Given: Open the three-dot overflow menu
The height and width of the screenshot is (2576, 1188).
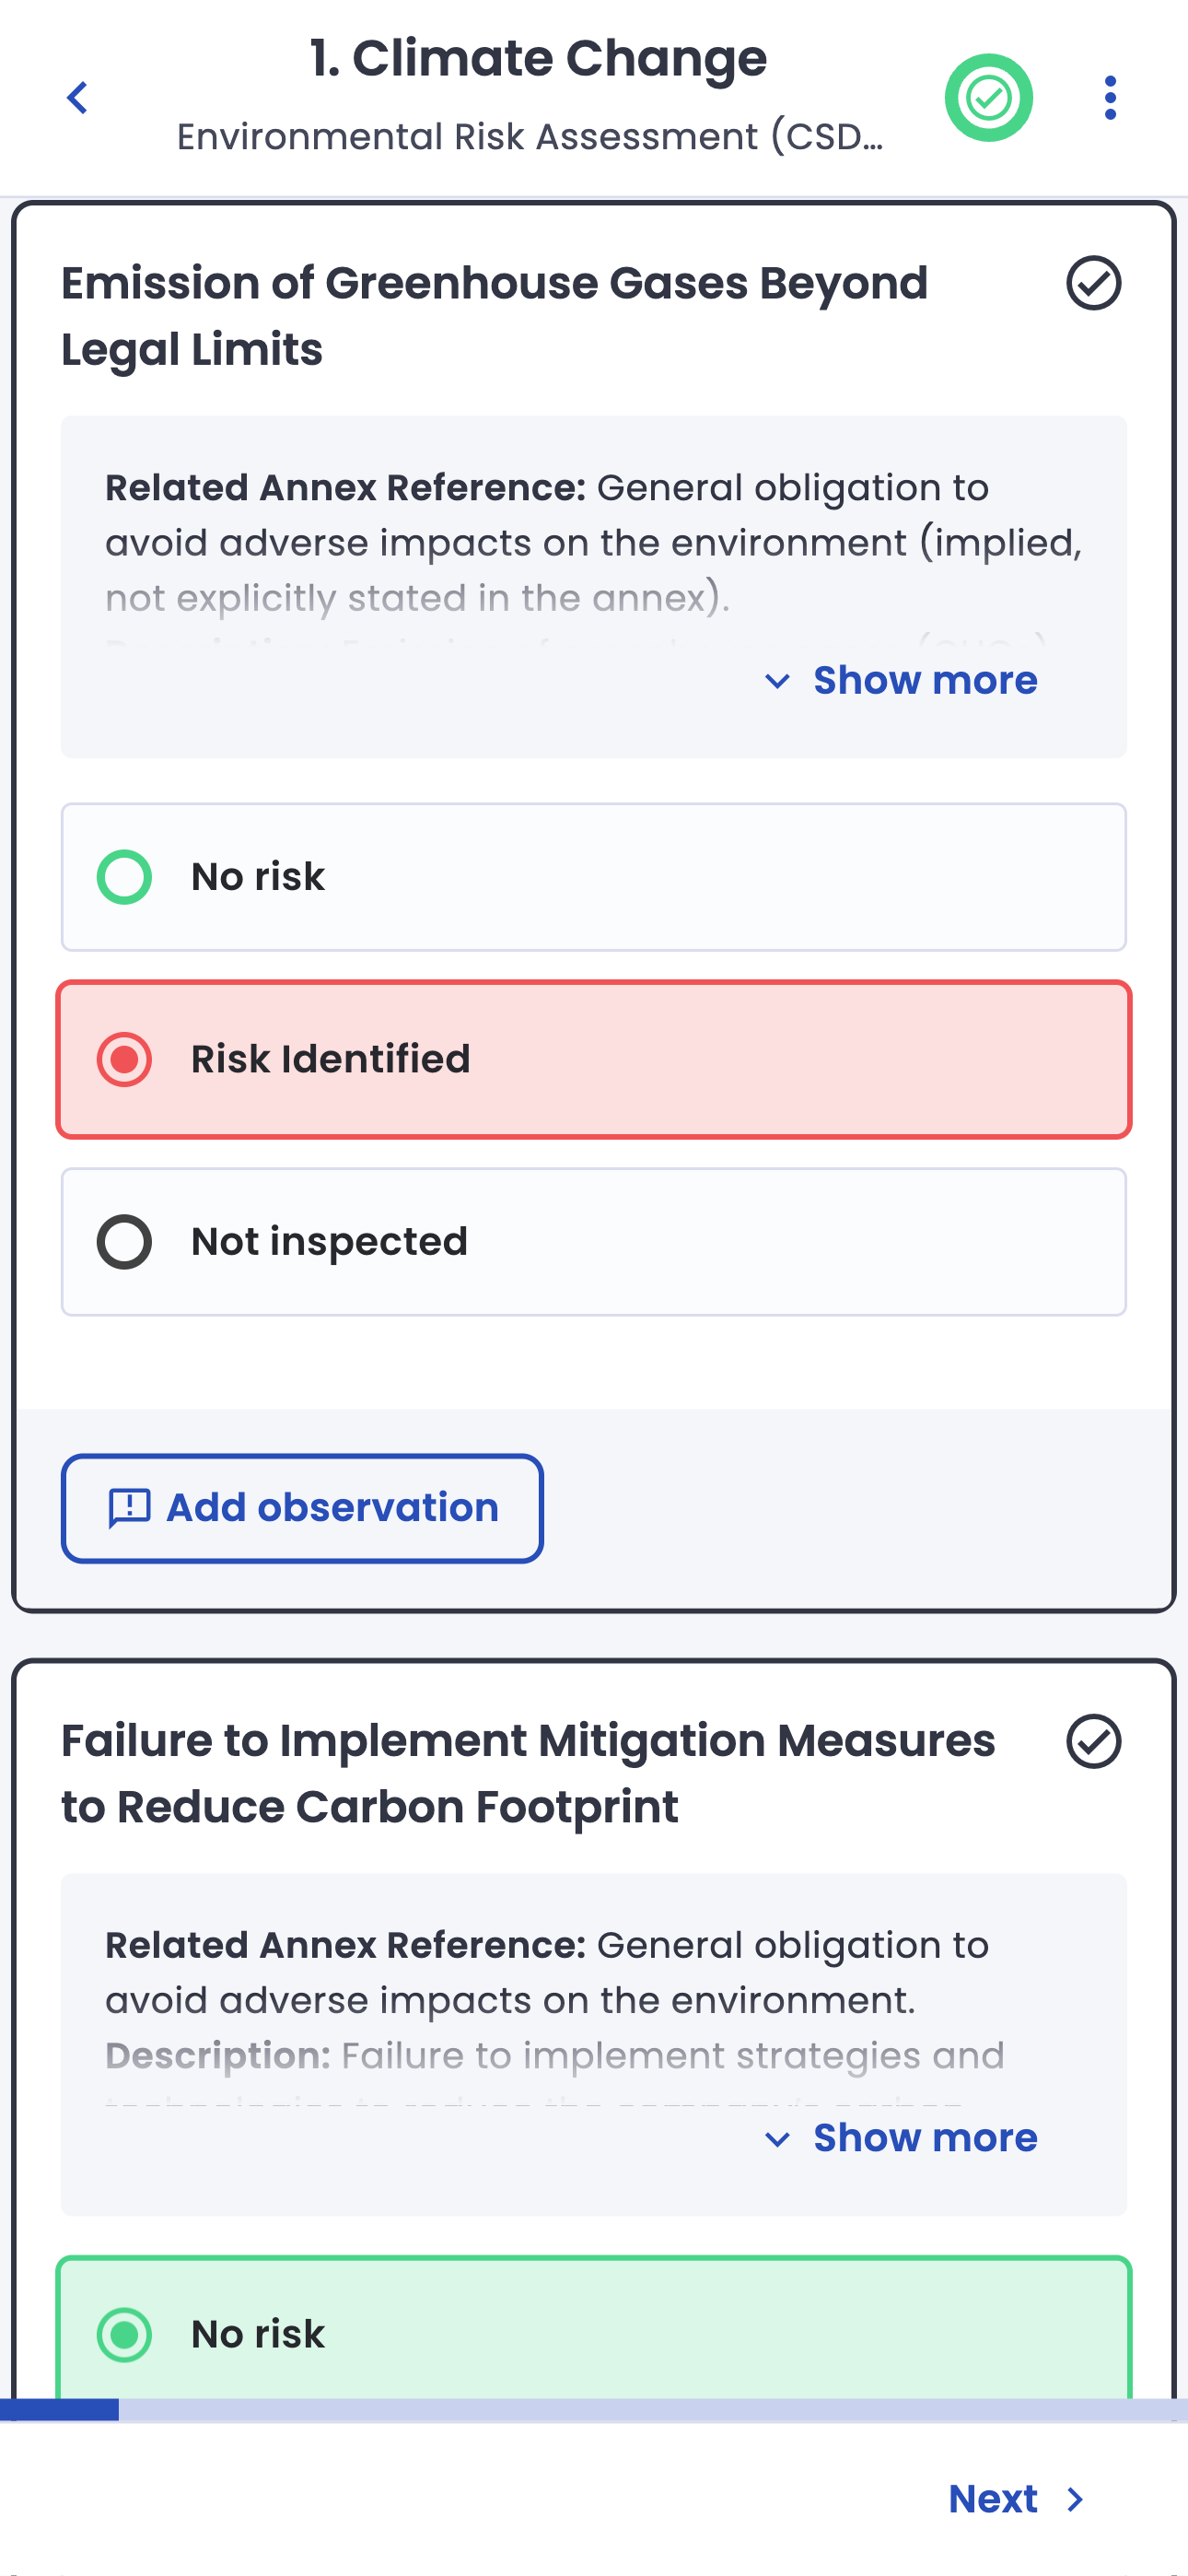Looking at the screenshot, I should [x=1110, y=98].
